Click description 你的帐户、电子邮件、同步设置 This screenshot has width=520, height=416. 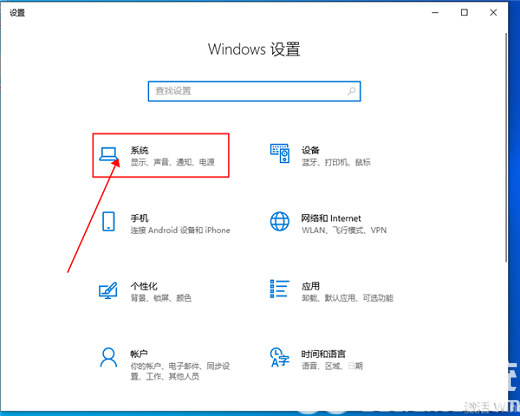point(180,371)
